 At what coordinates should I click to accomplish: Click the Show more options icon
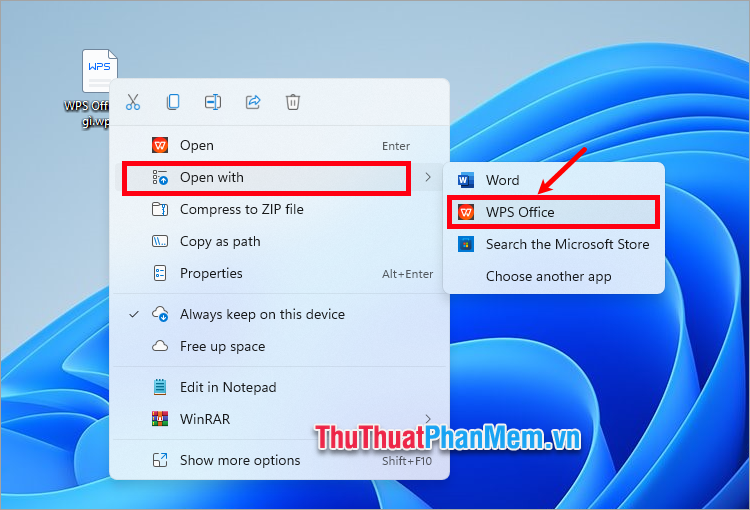pos(160,460)
